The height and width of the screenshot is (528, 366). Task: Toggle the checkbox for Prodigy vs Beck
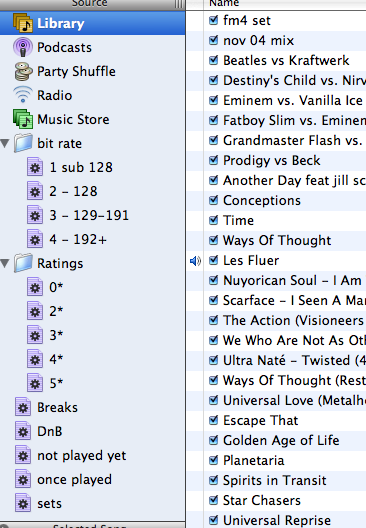[x=213, y=160]
